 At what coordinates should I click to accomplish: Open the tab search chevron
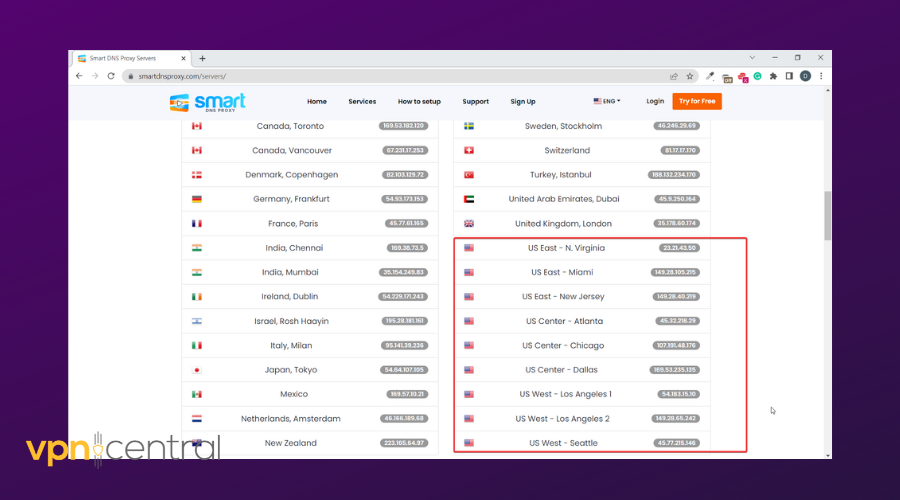click(x=752, y=57)
